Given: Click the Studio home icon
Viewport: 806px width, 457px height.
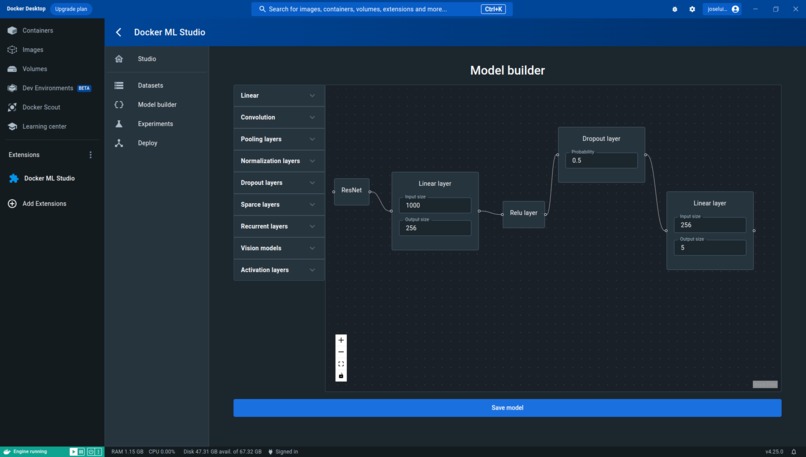Looking at the screenshot, I should [119, 59].
